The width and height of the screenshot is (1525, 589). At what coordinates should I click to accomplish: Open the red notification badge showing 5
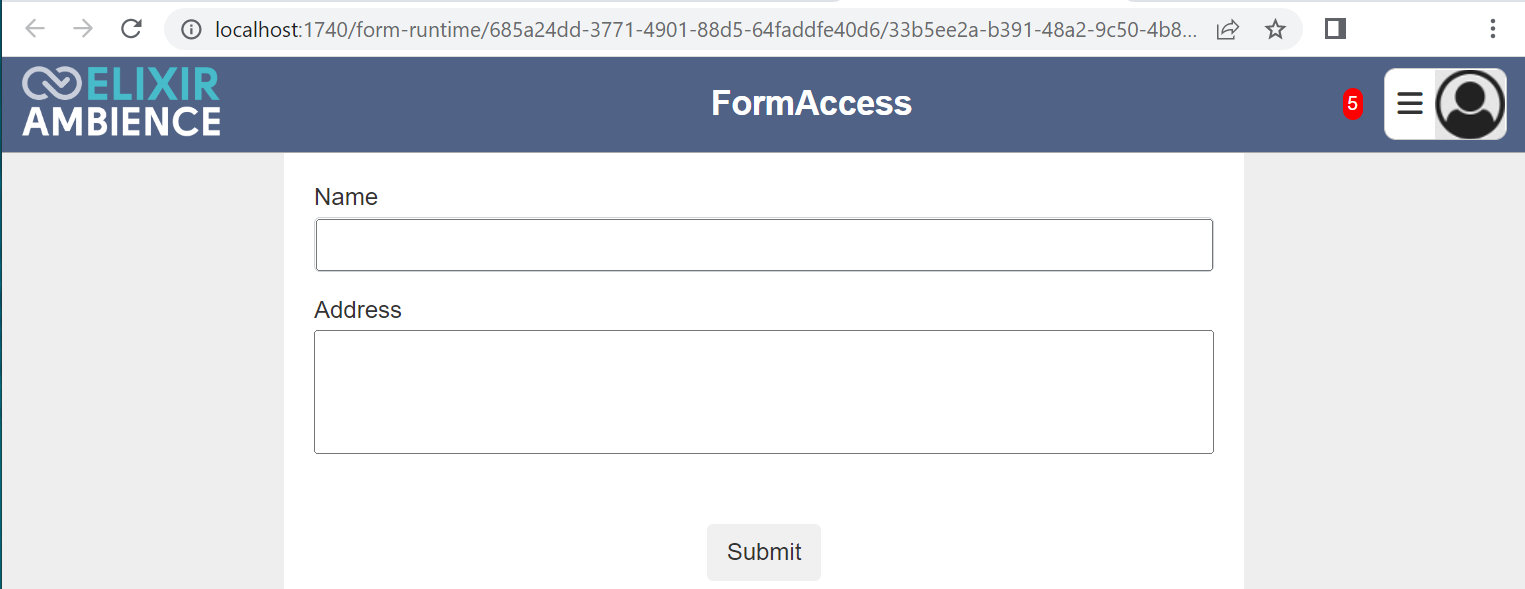(1352, 103)
